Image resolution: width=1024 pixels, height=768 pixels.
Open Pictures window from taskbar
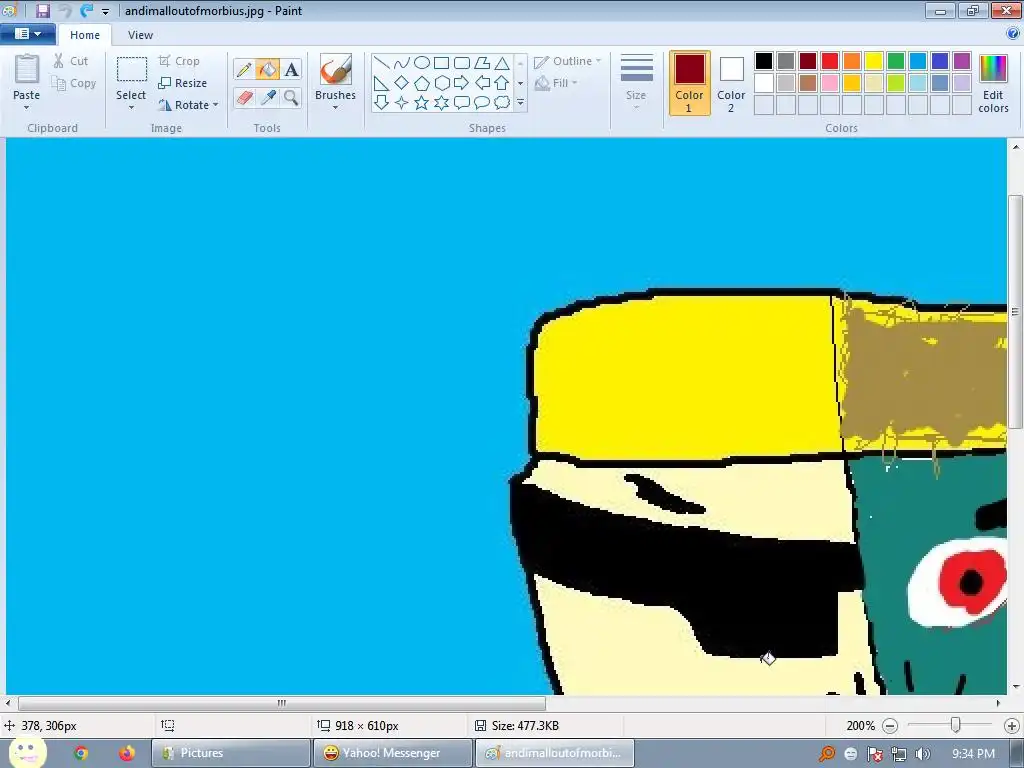coord(231,753)
